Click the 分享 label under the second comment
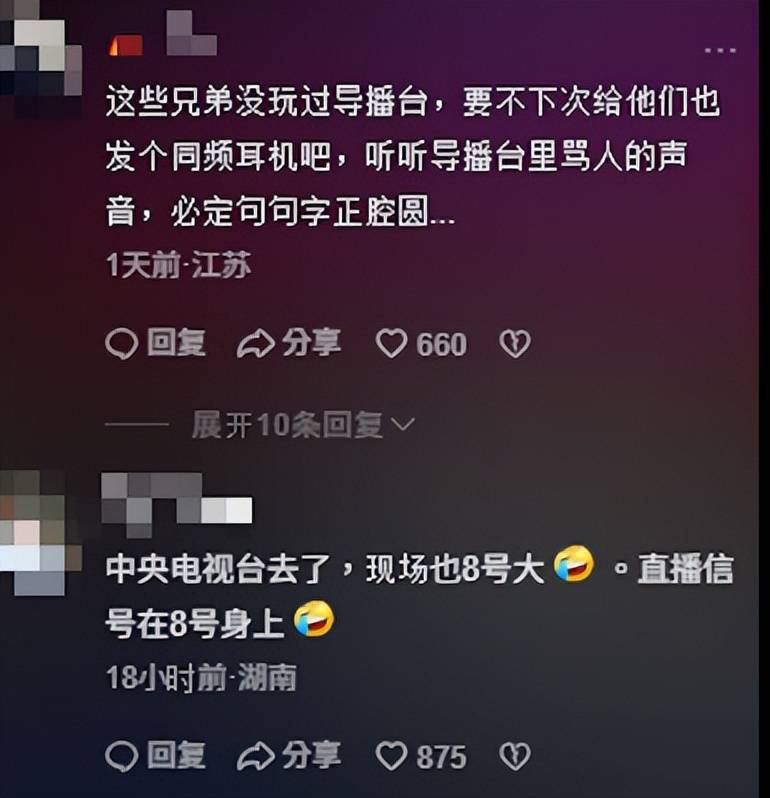 tap(311, 755)
